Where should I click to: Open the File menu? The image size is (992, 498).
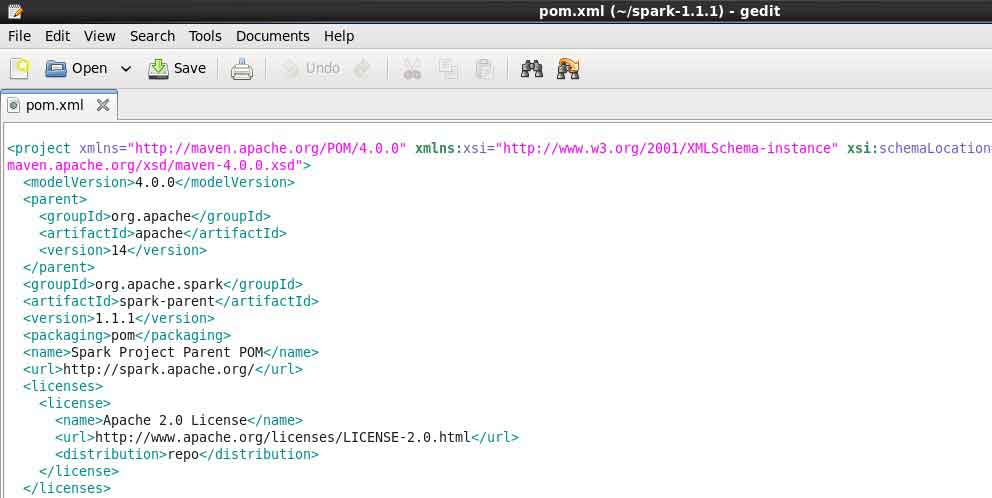(19, 36)
